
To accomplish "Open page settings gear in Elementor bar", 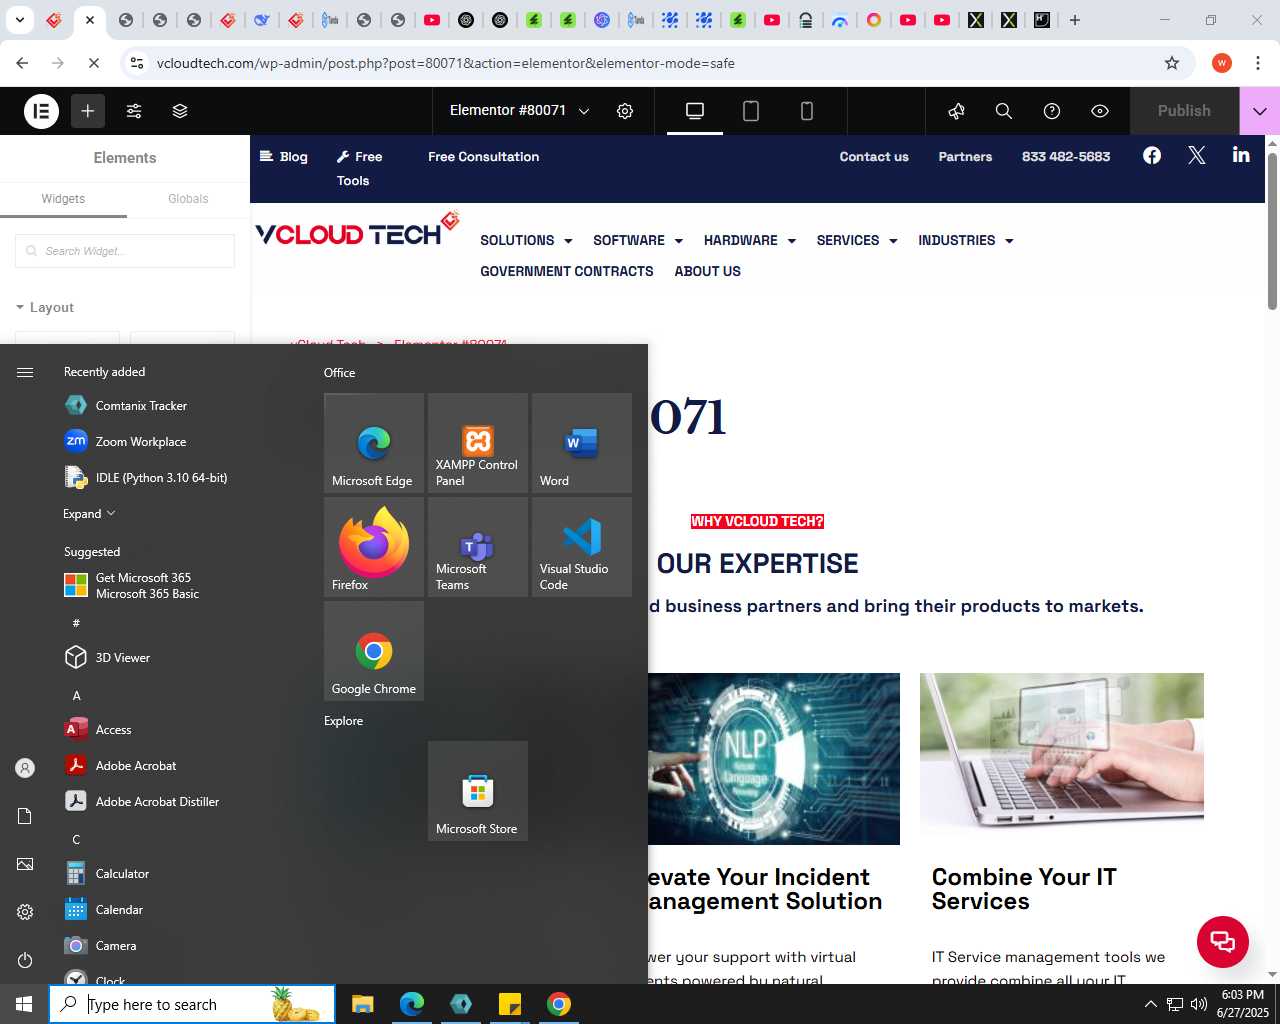I will click(x=625, y=111).
